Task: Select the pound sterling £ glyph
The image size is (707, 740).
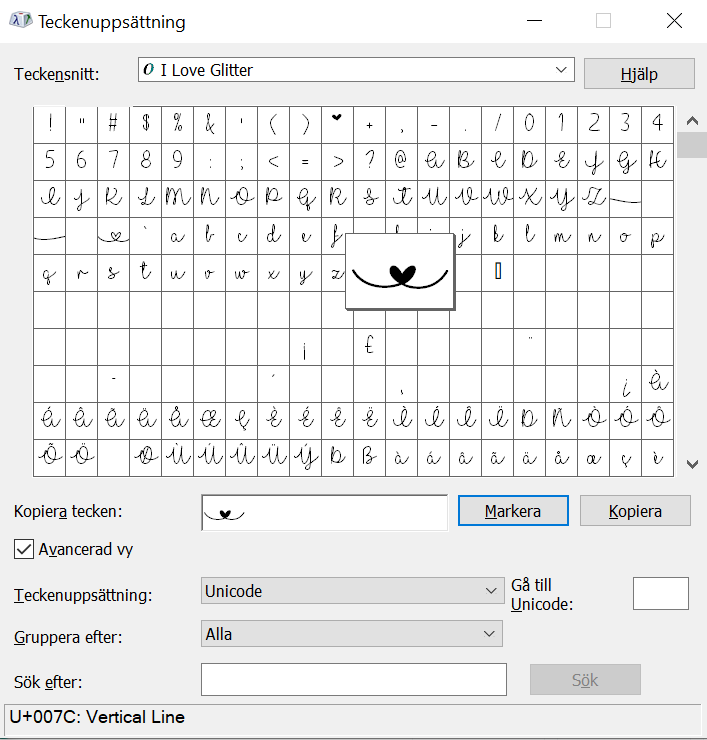Action: tap(369, 347)
